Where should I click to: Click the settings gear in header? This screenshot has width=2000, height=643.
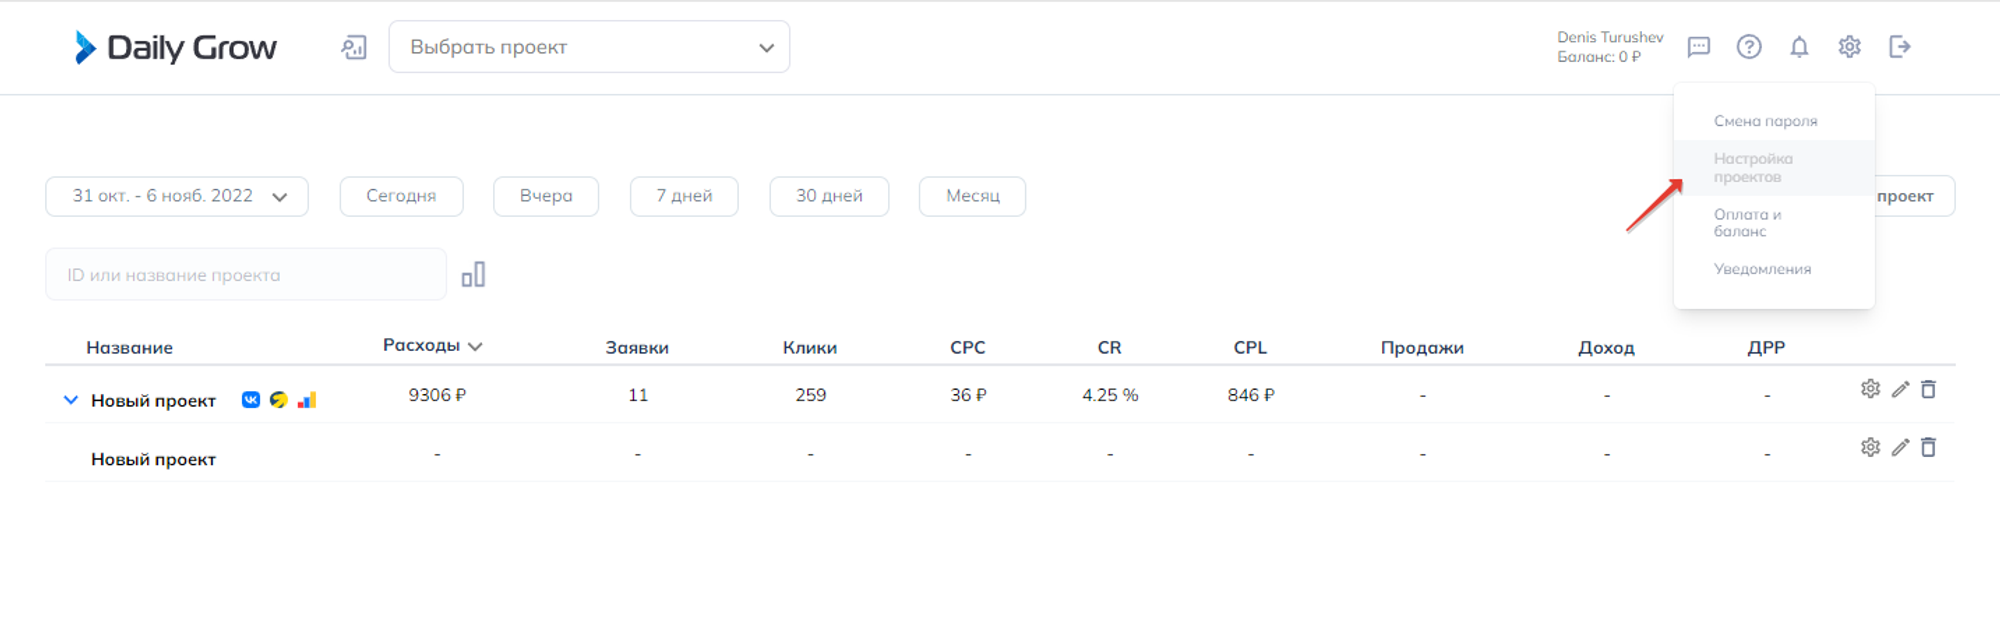click(1848, 47)
